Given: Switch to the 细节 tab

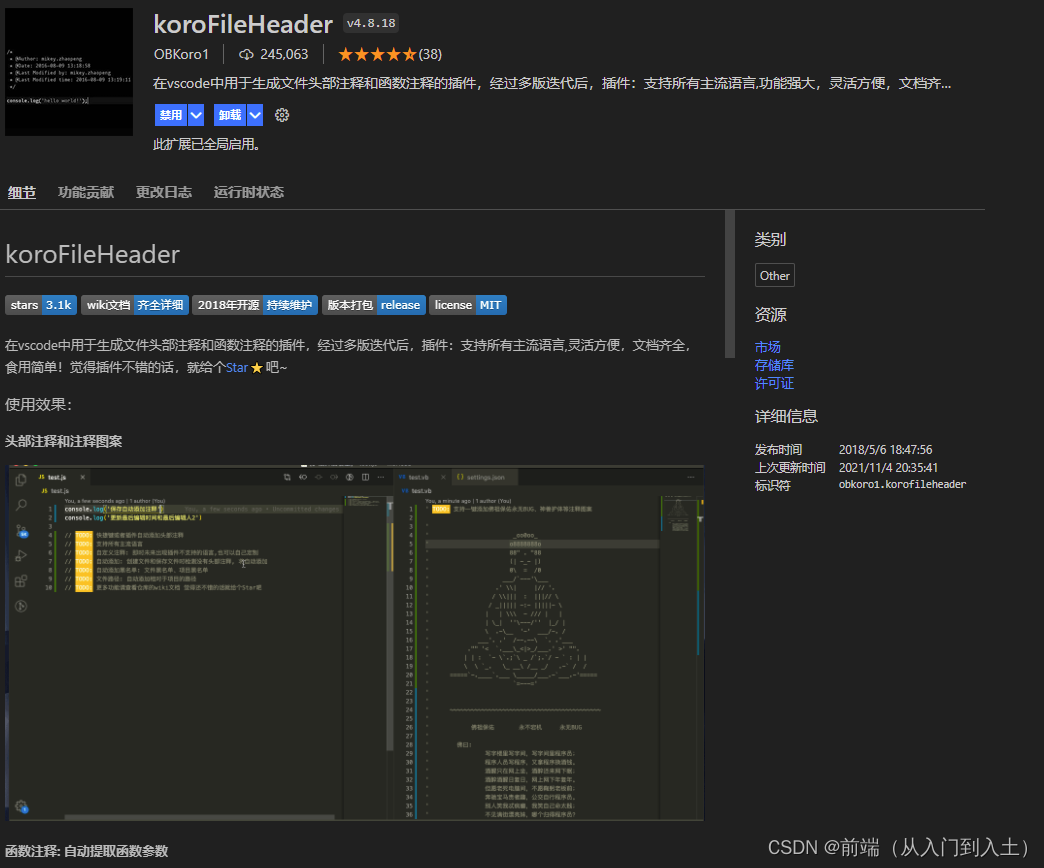Looking at the screenshot, I should pos(22,192).
